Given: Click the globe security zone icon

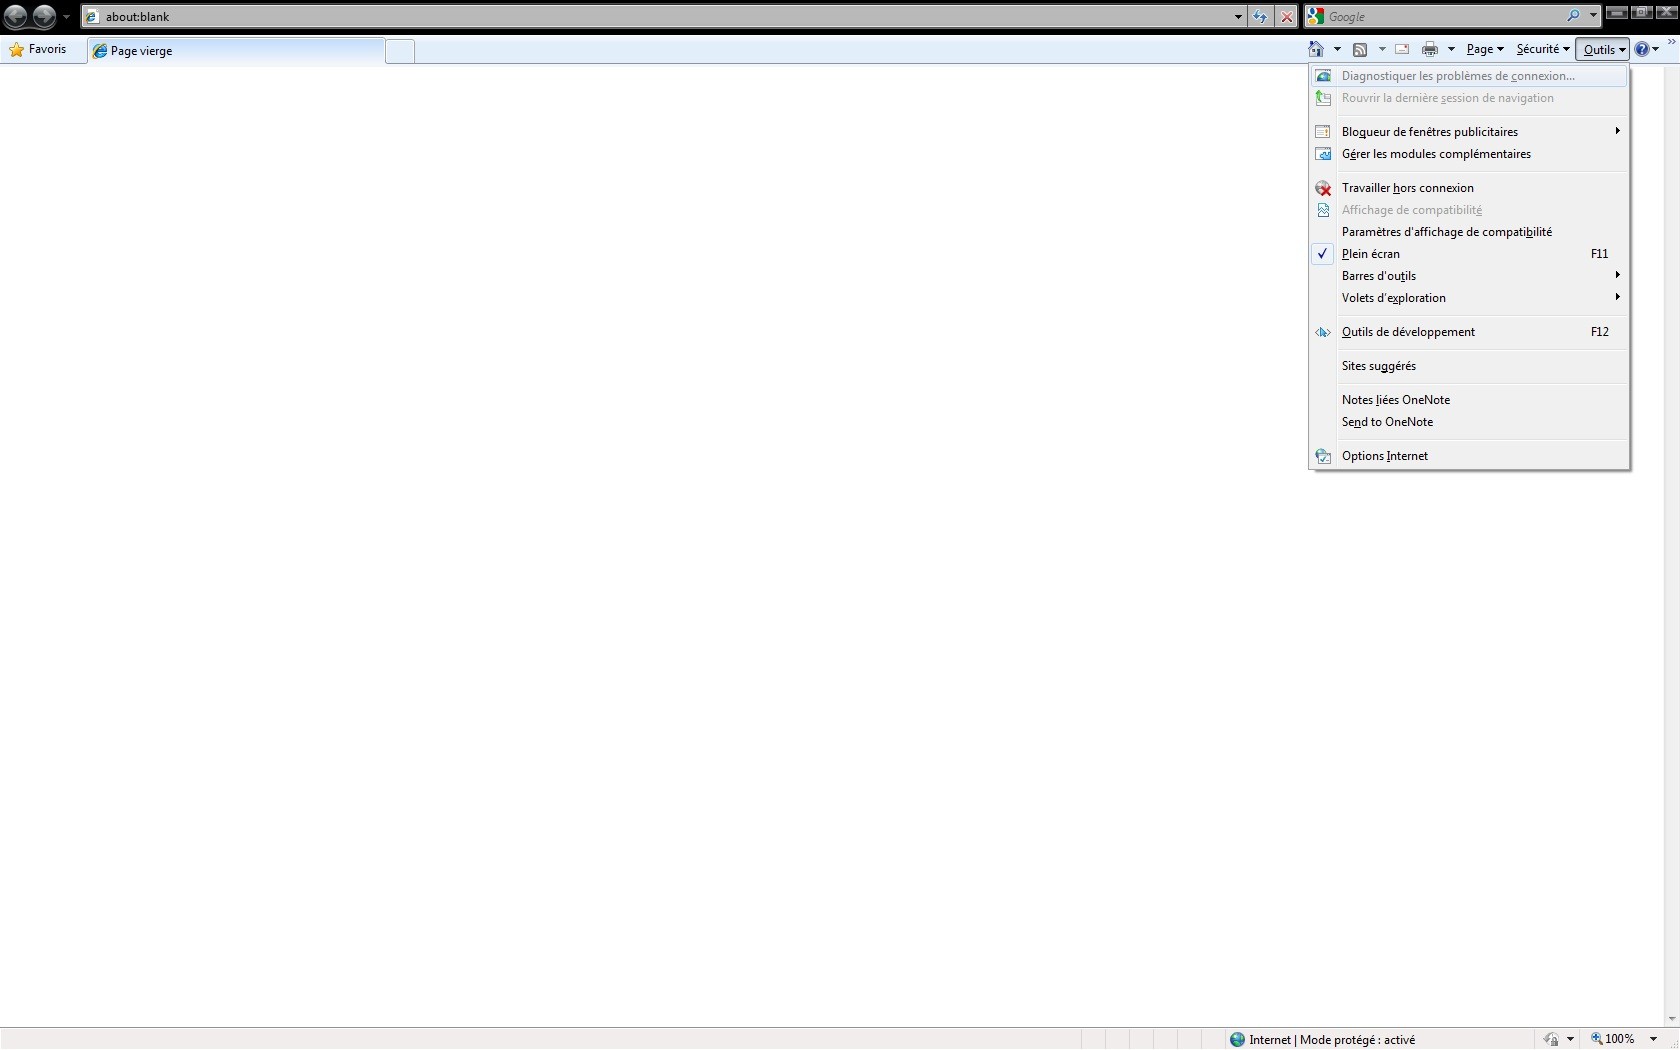Looking at the screenshot, I should pyautogui.click(x=1237, y=1040).
